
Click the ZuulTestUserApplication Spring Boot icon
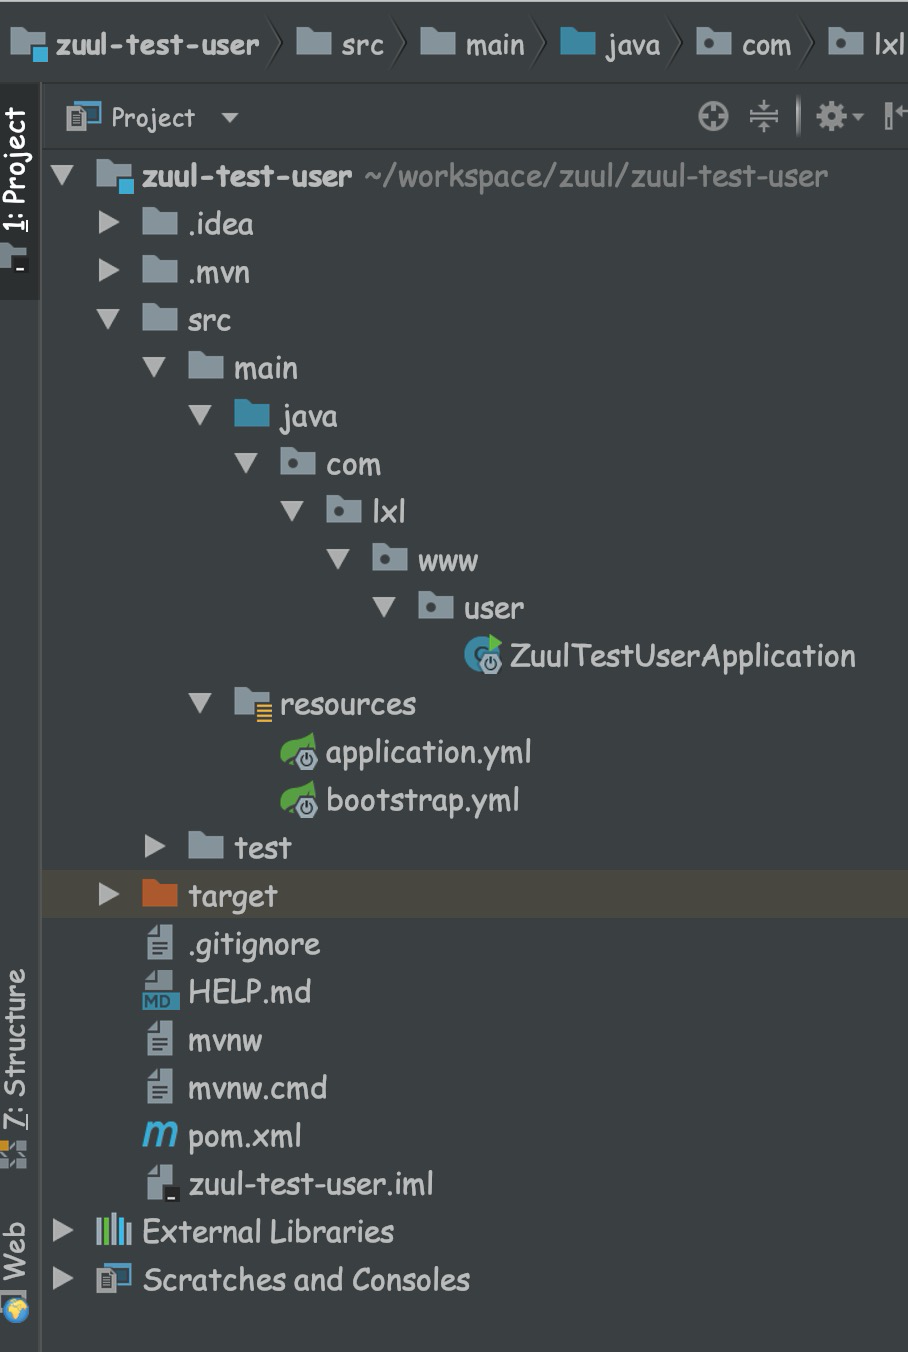(x=482, y=656)
